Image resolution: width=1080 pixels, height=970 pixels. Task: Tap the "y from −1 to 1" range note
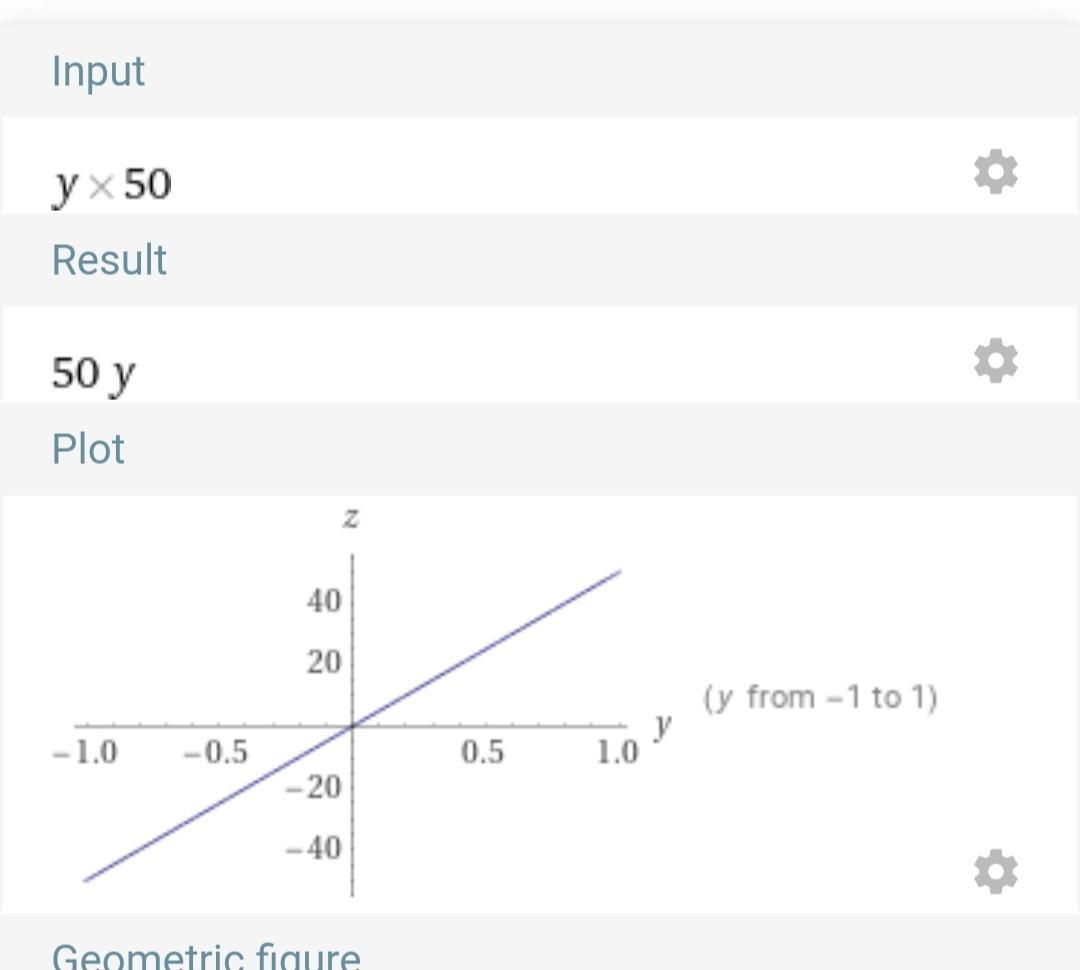pos(820,697)
